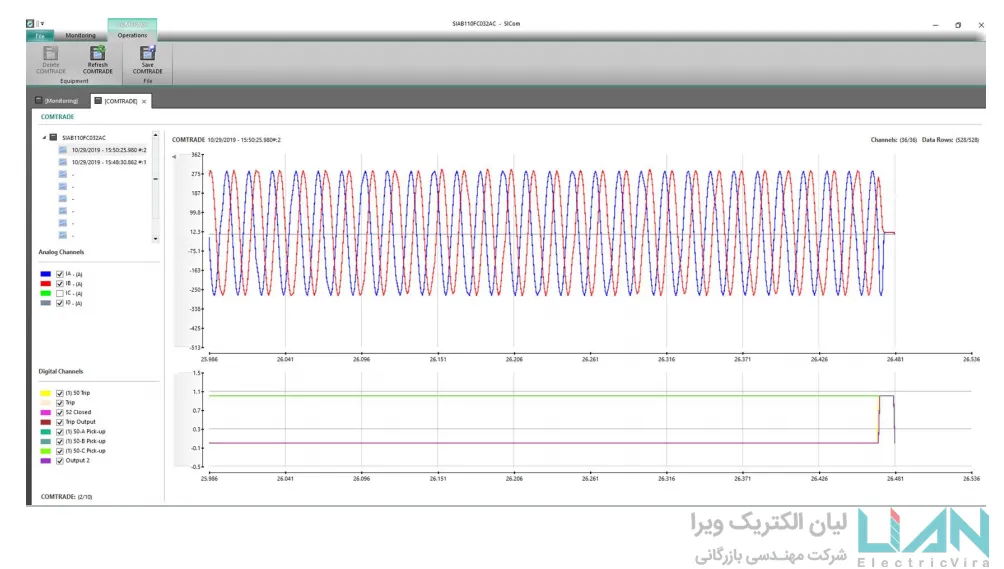Screen dimensions: 1004x569
Task: Click the Save COMTRADE ribbon icon
Action: click(147, 53)
